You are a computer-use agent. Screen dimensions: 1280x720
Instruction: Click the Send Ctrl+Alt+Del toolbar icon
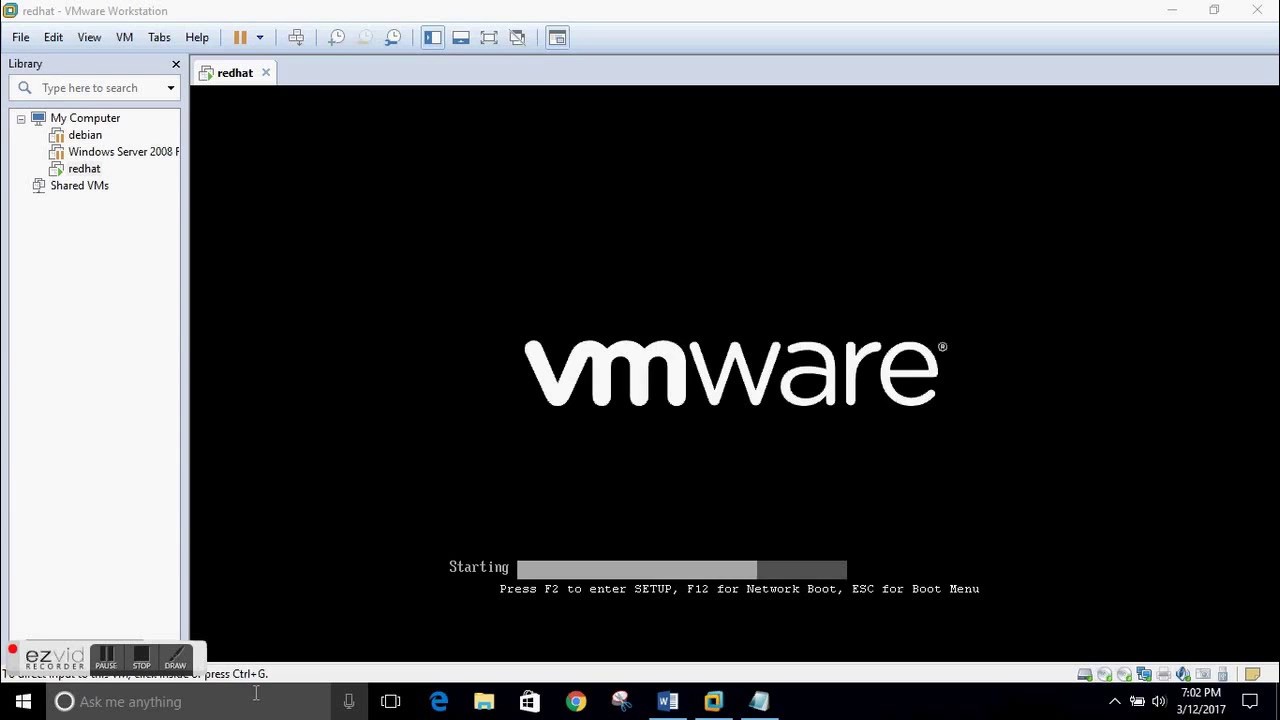point(296,37)
